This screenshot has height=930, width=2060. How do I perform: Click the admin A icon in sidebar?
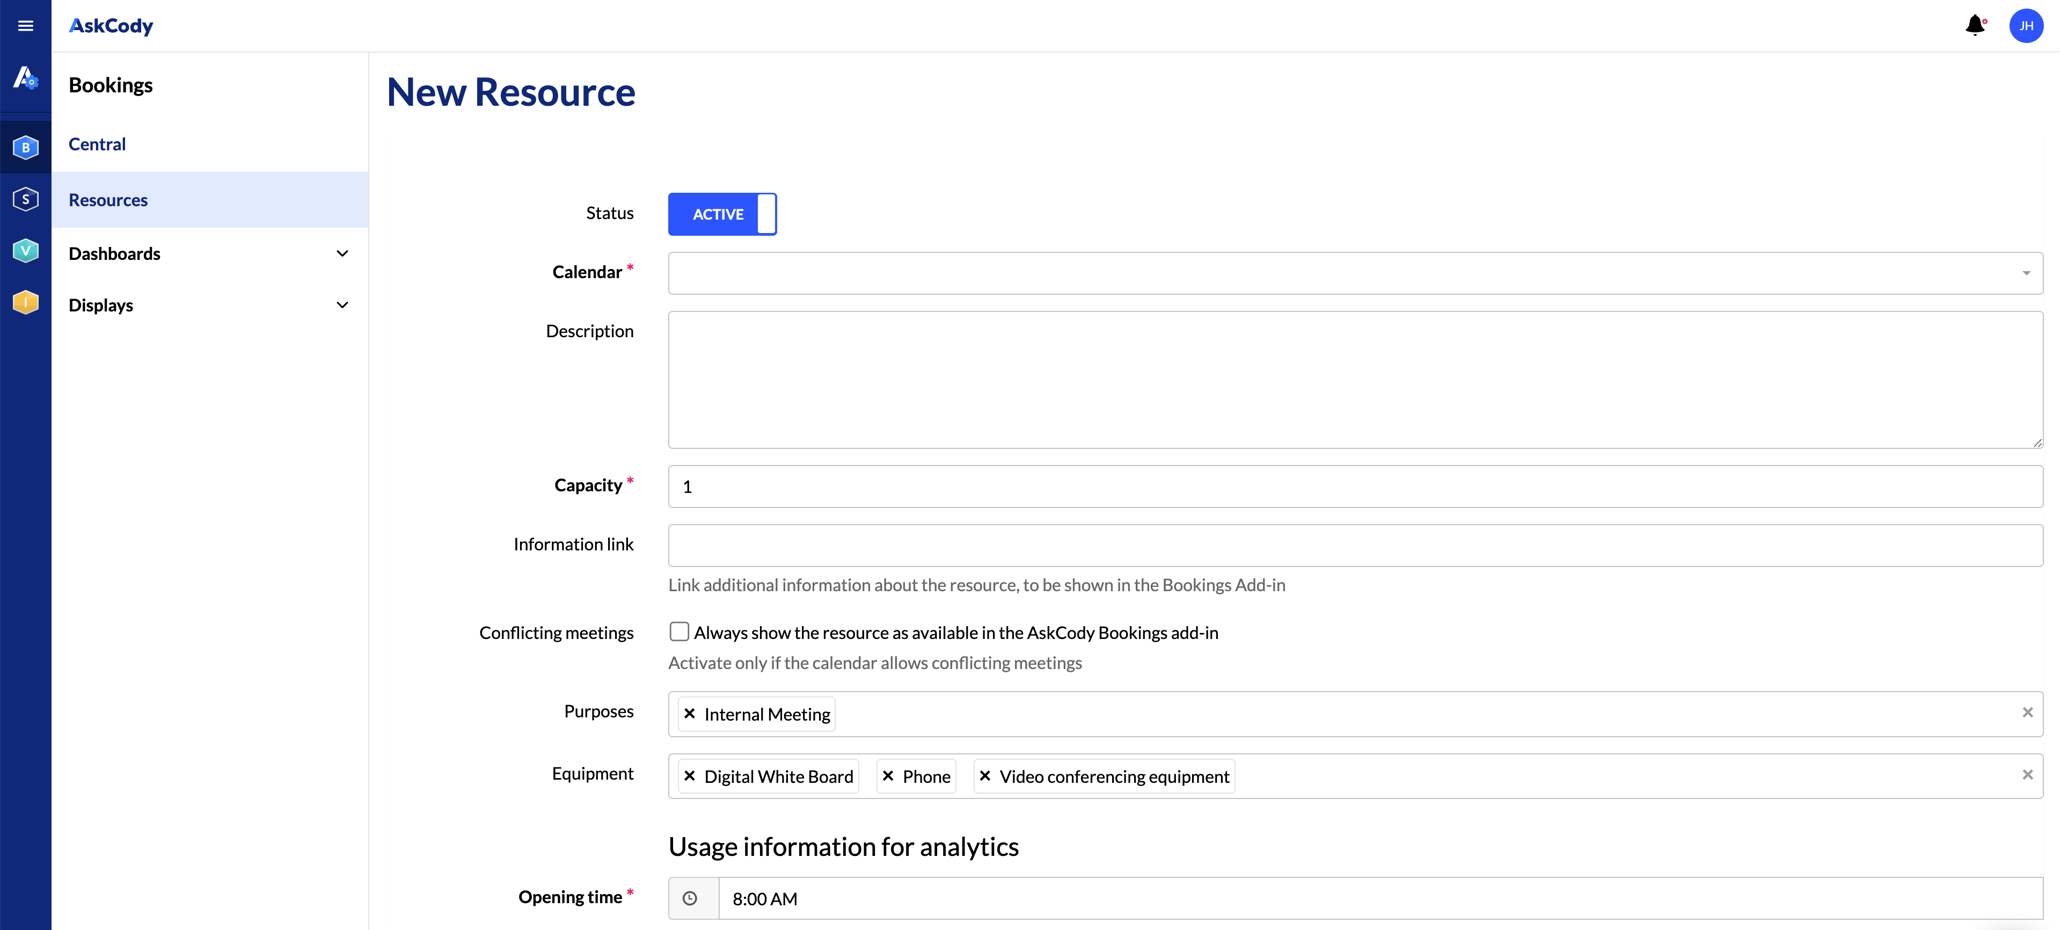[25, 78]
